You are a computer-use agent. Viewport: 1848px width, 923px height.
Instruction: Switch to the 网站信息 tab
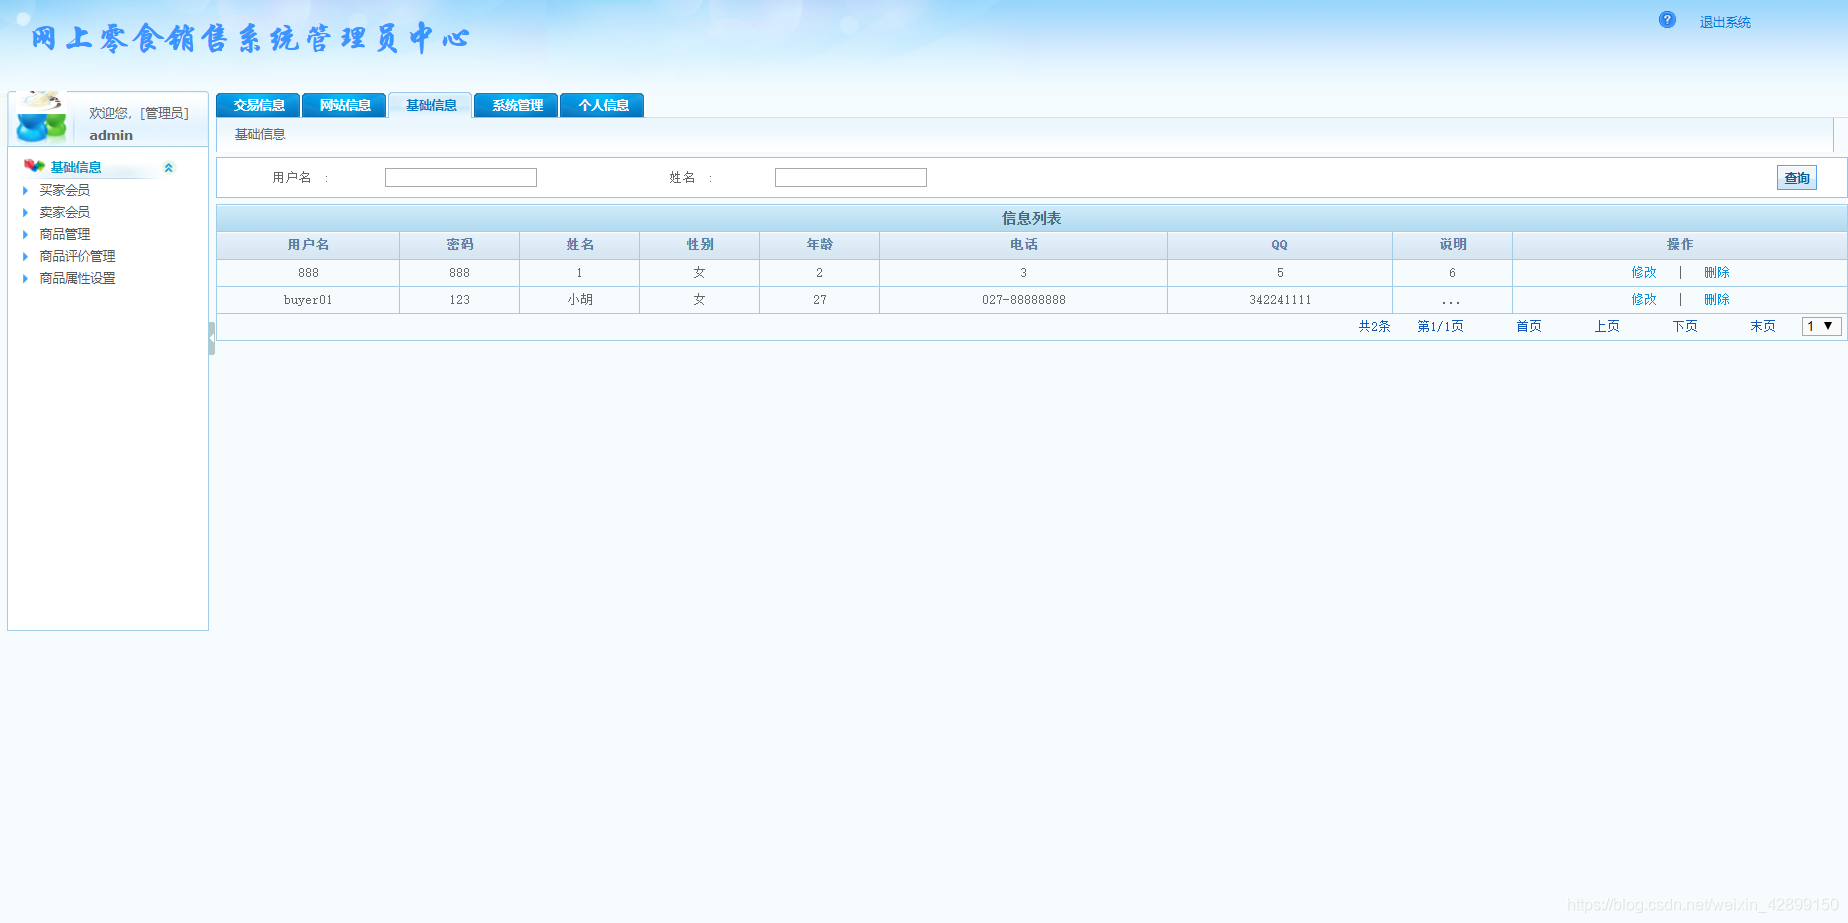point(345,105)
